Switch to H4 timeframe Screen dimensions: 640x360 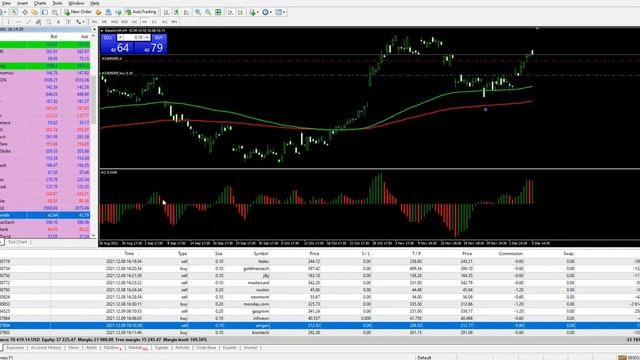[x=144, y=22]
